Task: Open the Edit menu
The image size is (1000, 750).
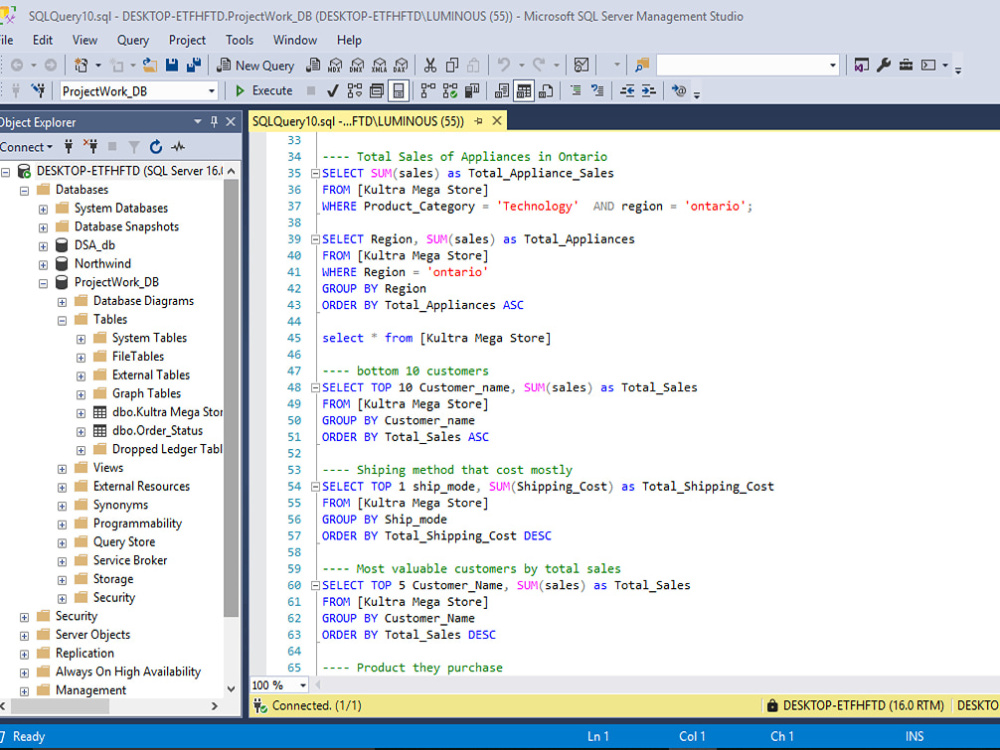Action: tap(43, 40)
